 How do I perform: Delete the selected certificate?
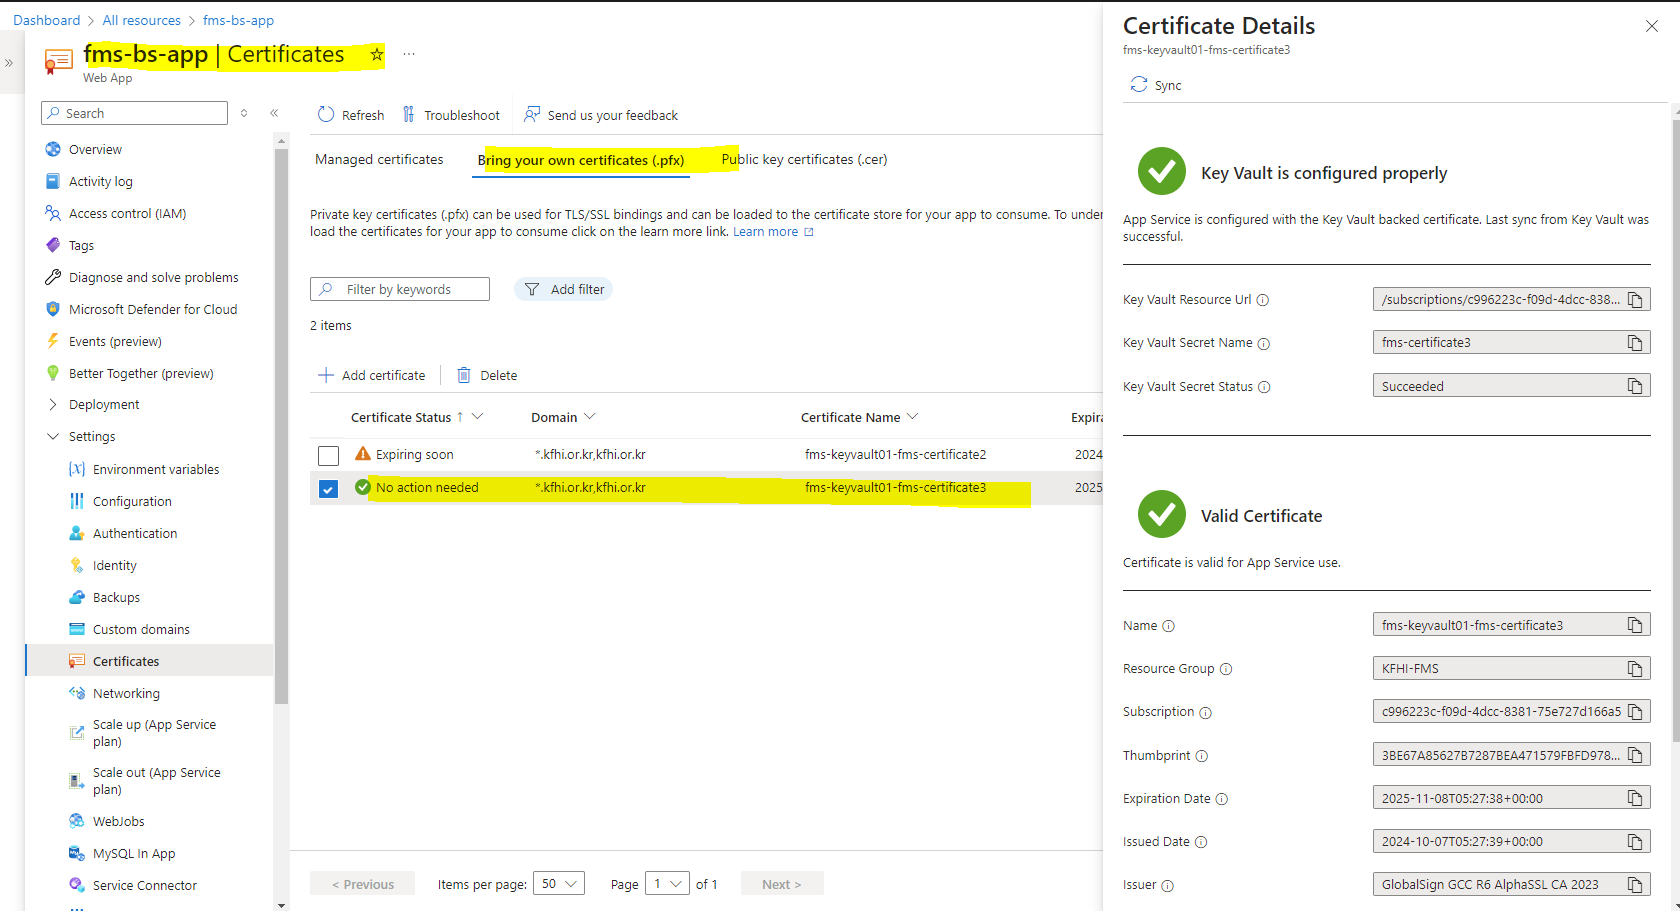(x=487, y=375)
